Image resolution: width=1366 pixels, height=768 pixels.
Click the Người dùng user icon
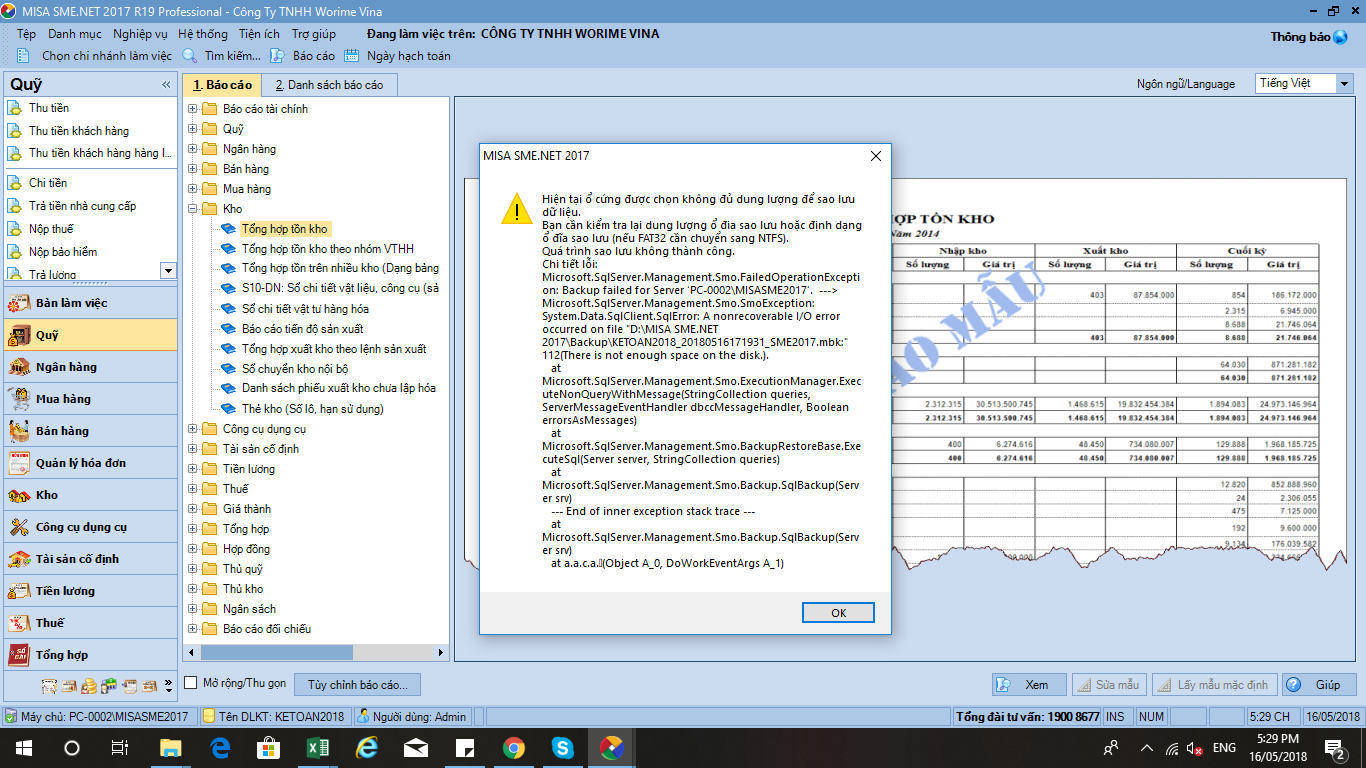coord(363,717)
